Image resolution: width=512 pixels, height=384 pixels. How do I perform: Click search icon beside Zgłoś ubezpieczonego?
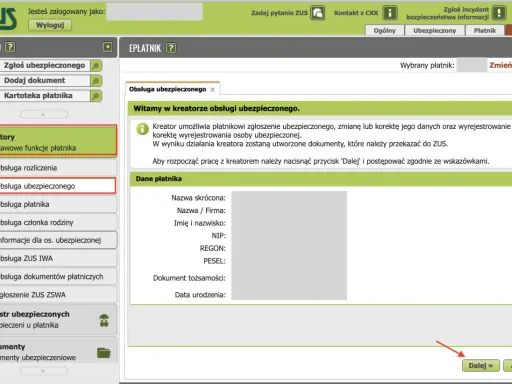pos(96,66)
